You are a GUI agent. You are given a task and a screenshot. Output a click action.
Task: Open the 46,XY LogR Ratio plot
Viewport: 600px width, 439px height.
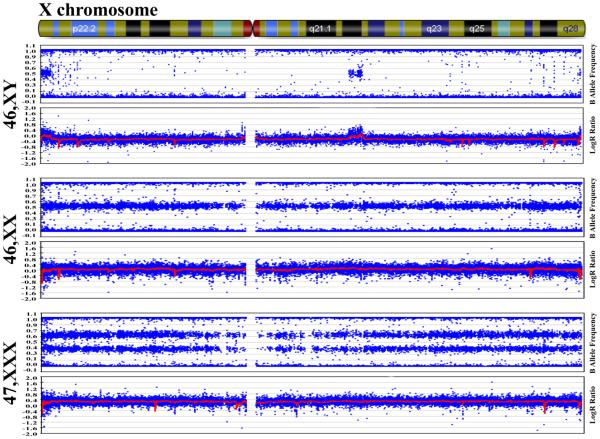coord(312,135)
